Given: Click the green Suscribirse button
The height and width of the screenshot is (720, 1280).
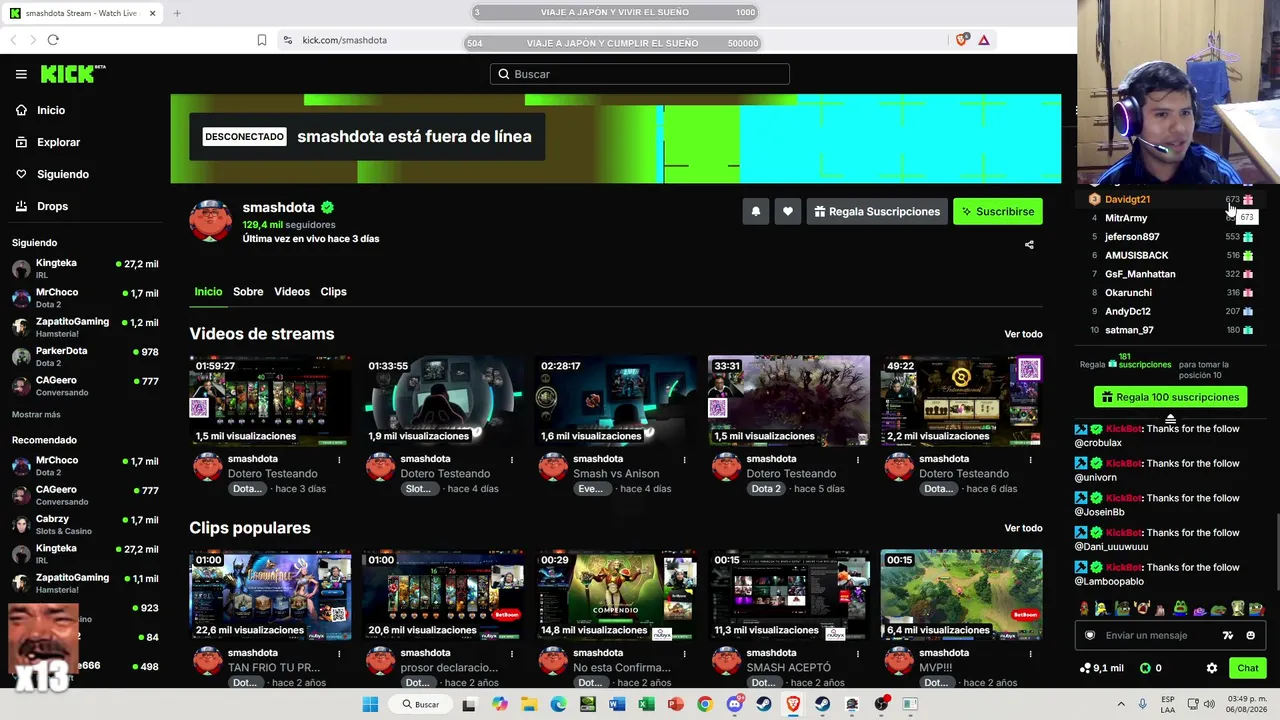Looking at the screenshot, I should [998, 212].
